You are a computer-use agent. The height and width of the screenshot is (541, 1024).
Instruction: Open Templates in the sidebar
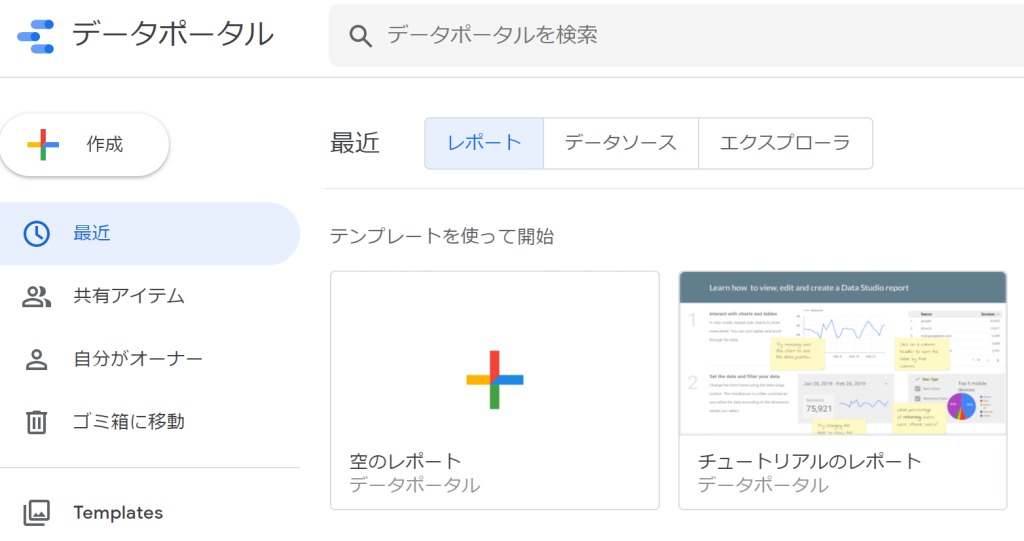tap(150, 513)
